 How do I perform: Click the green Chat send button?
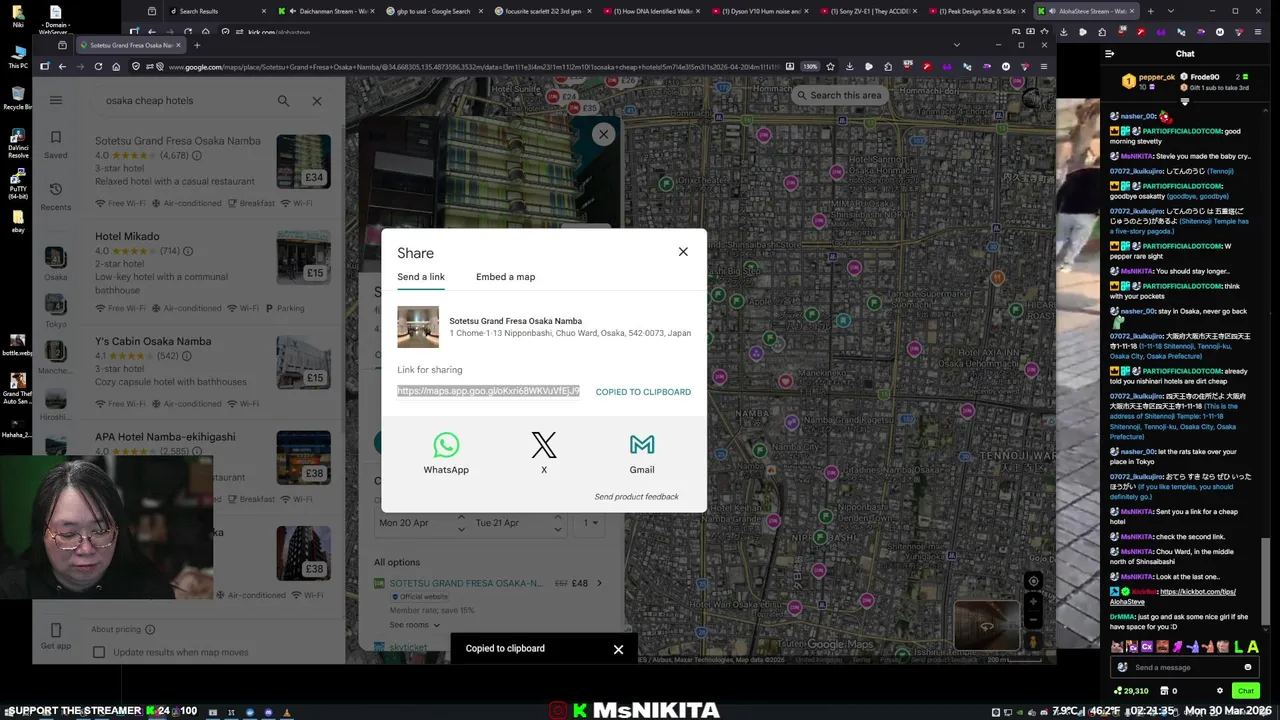[1245, 691]
